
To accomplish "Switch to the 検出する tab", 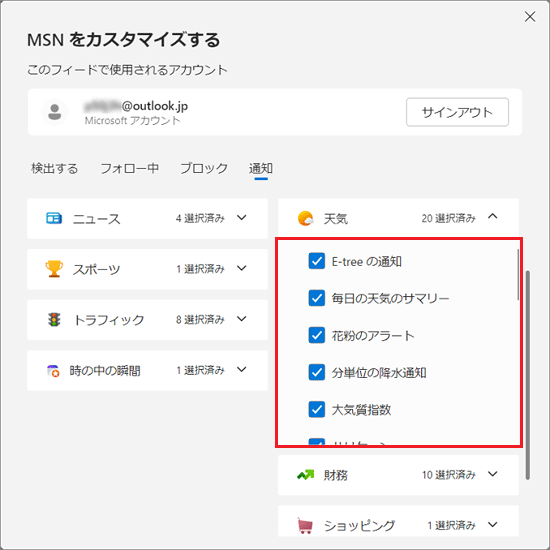I will tap(54, 168).
